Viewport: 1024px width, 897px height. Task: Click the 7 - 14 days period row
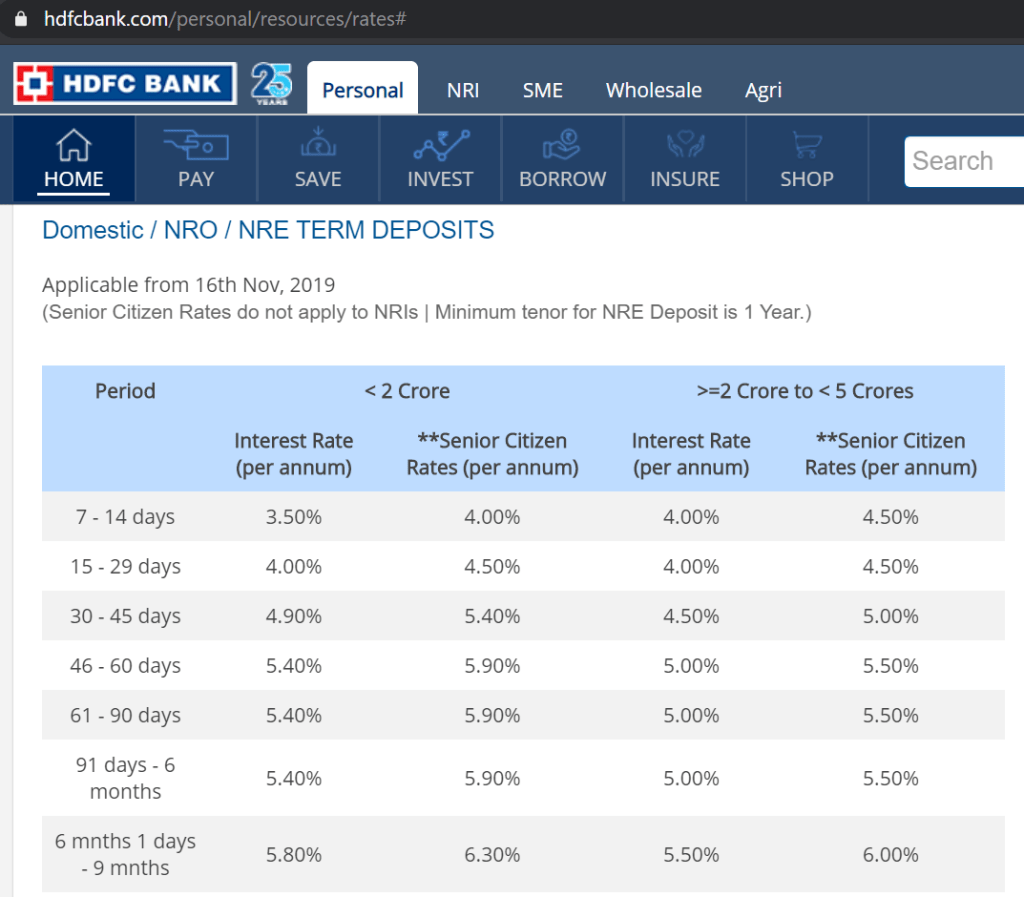click(x=125, y=517)
